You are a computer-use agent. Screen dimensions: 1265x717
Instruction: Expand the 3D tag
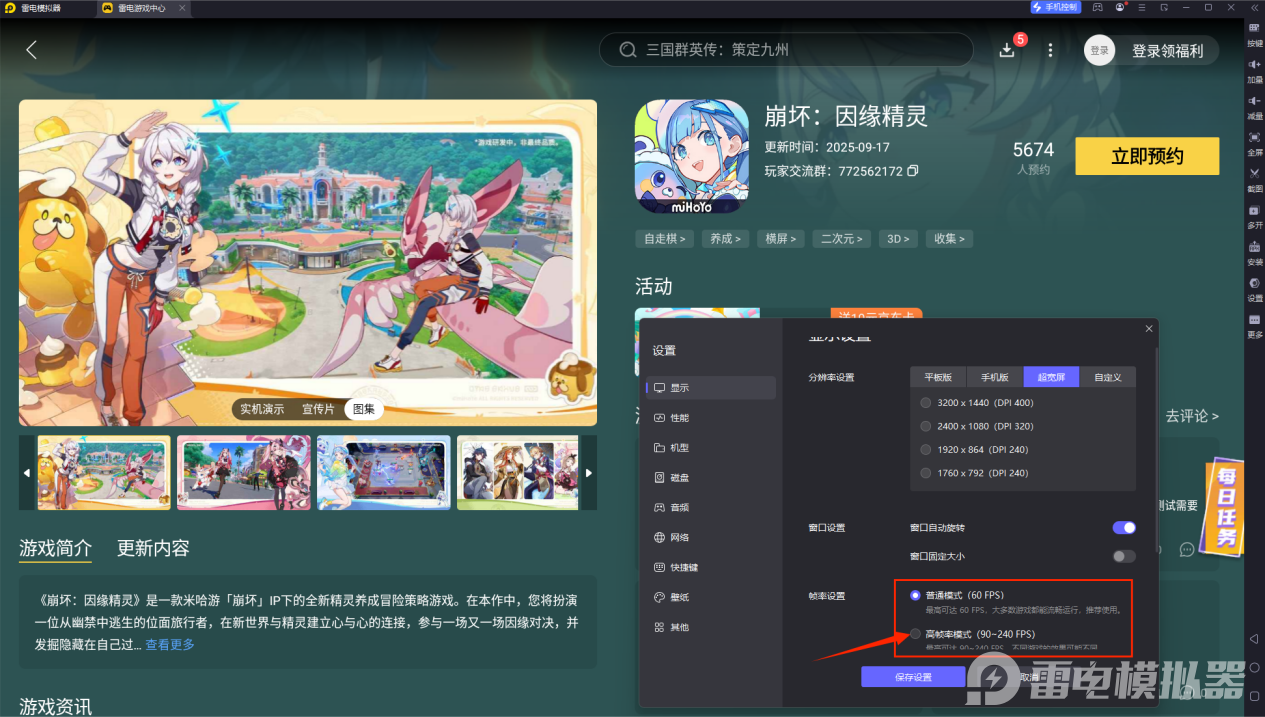pyautogui.click(x=898, y=239)
